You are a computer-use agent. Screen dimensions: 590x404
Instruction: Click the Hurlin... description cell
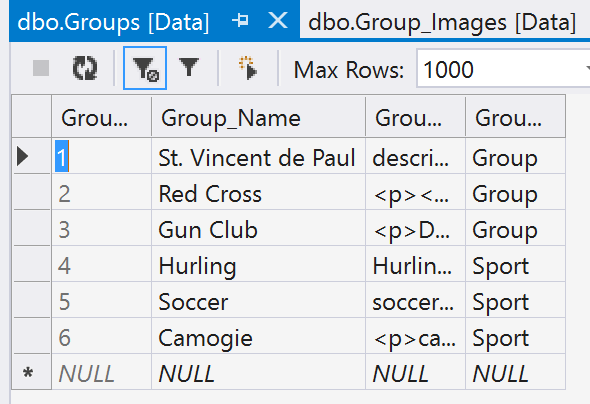click(x=415, y=264)
